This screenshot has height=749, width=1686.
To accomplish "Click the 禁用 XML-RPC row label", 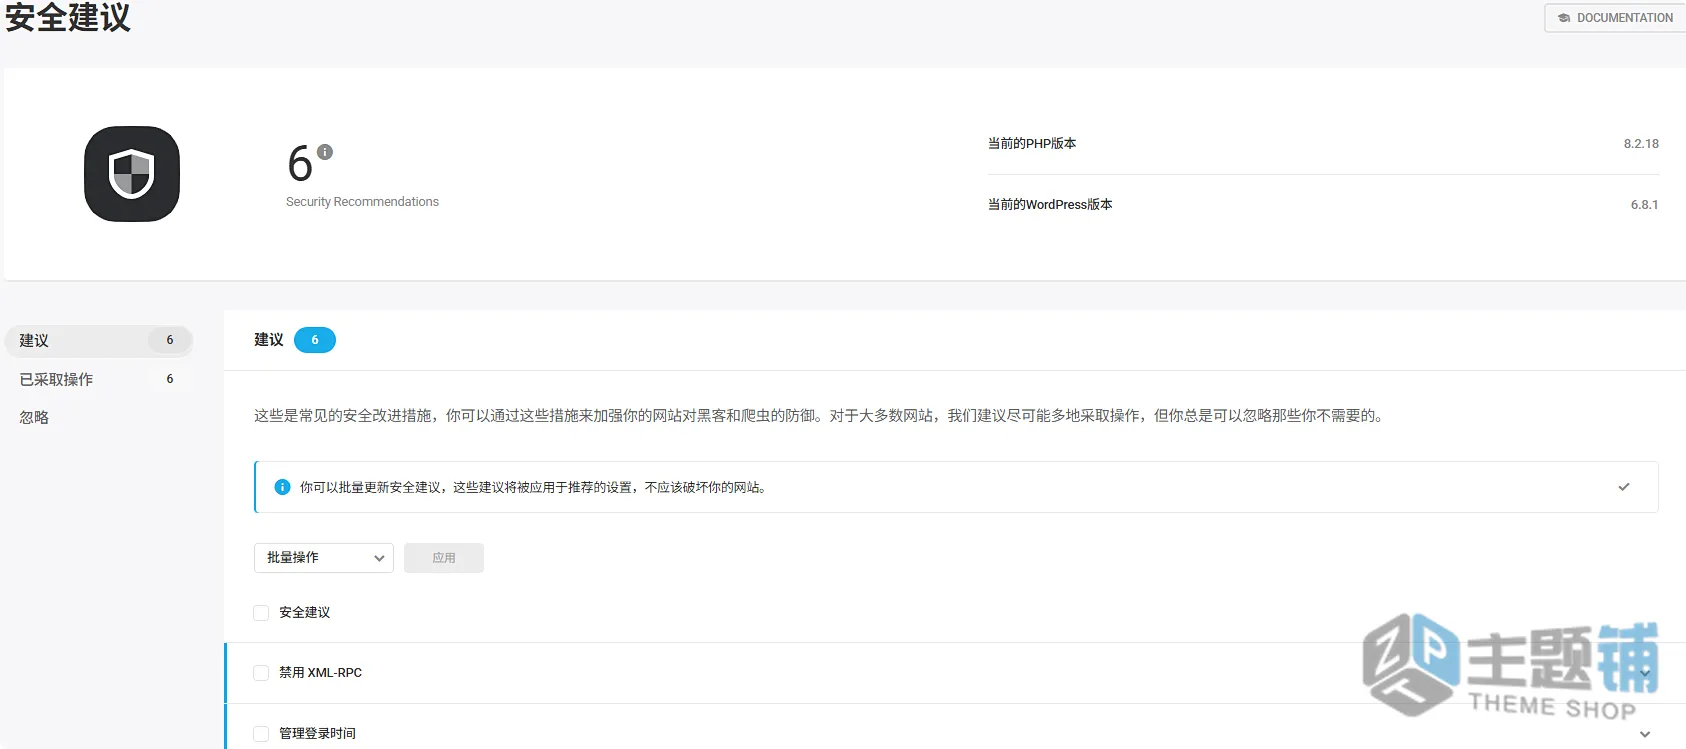I will 320,673.
